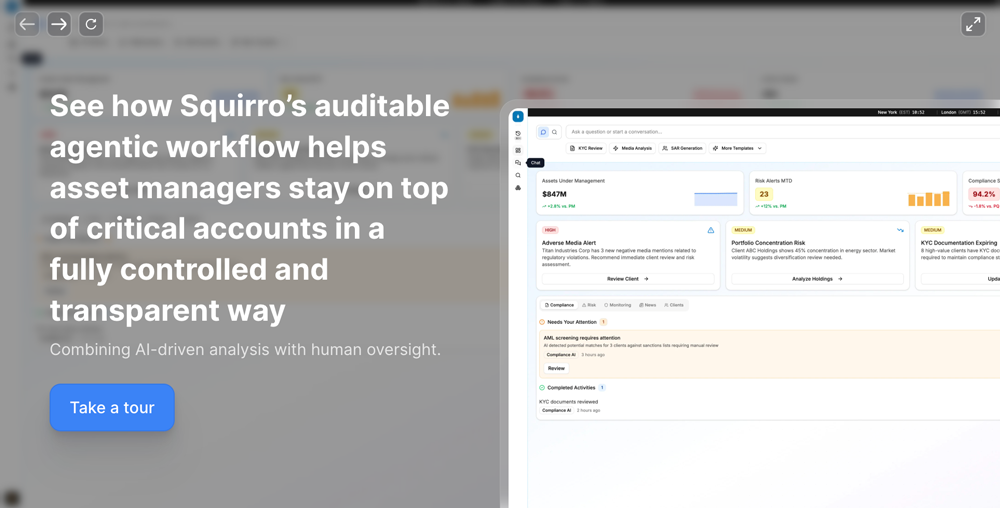Screen dimensions: 1000x508
Task: Click the KYC Review template button
Action: point(586,148)
